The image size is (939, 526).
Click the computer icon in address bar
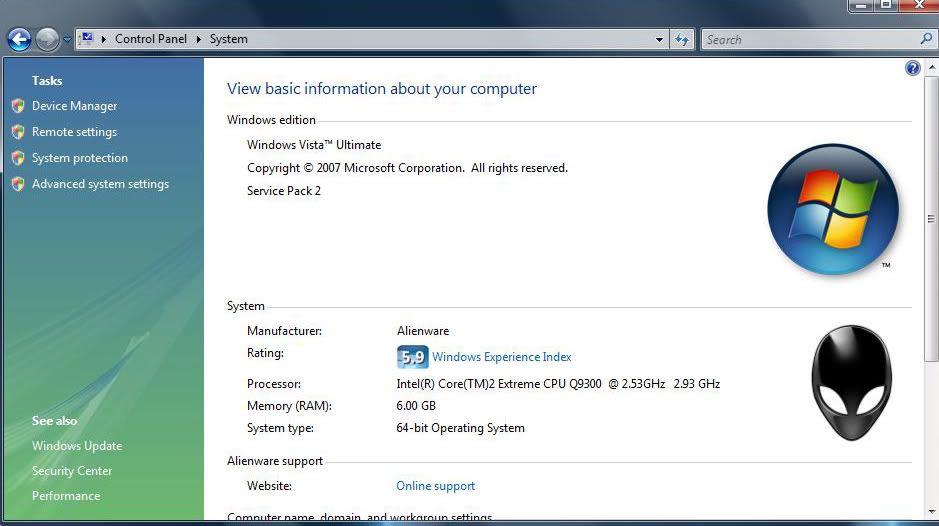(x=87, y=39)
